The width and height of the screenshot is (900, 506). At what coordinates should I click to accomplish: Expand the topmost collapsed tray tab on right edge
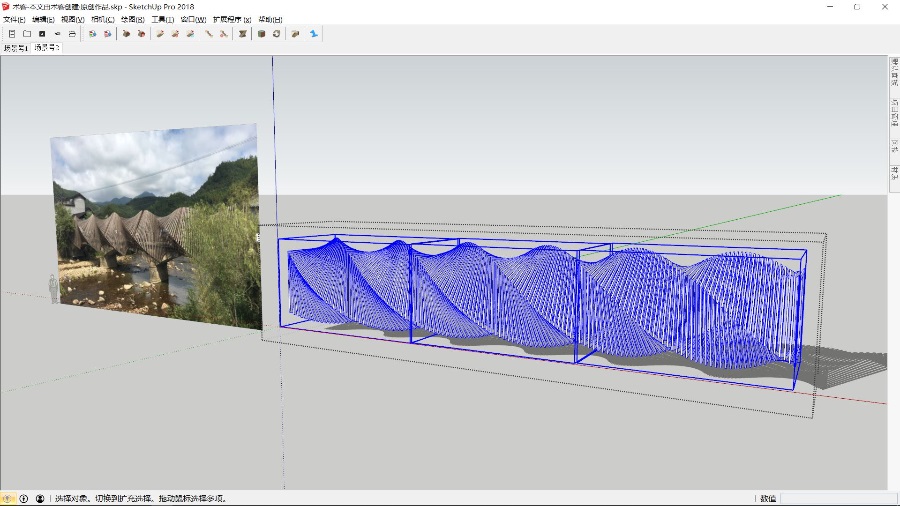coord(894,73)
